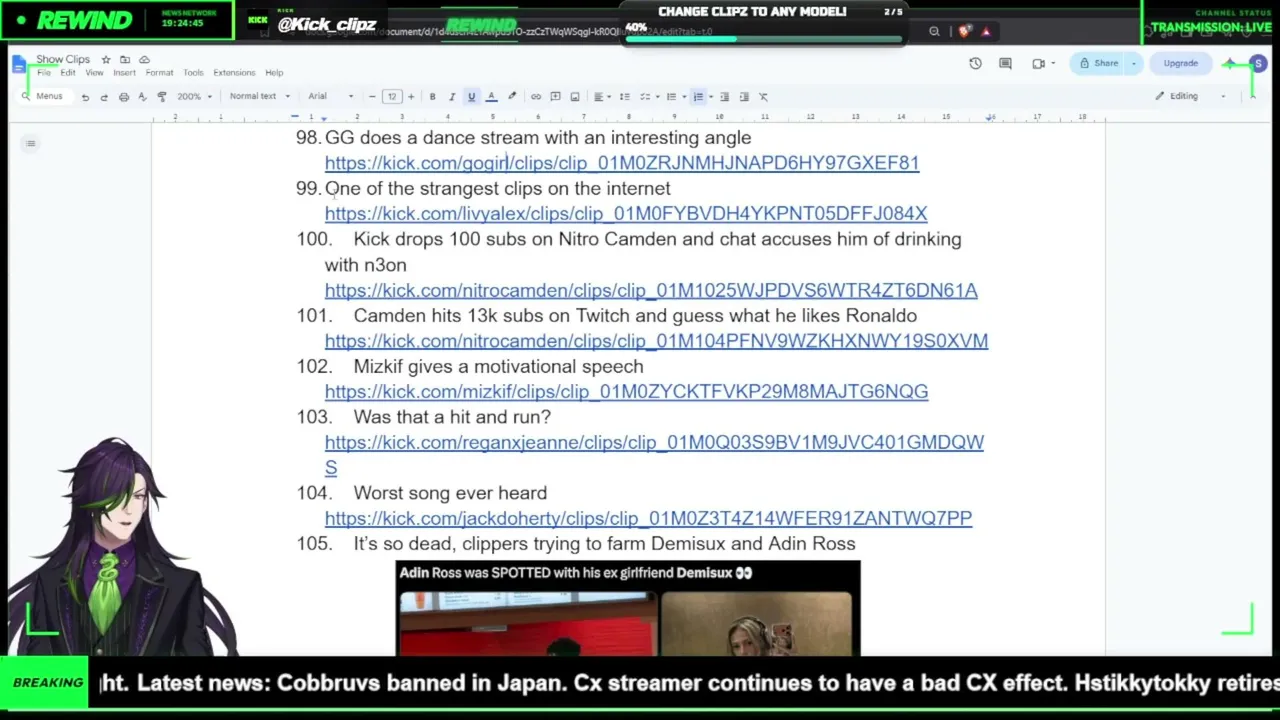This screenshot has width=1280, height=720.
Task: Open the Insert menu
Action: pos(124,73)
